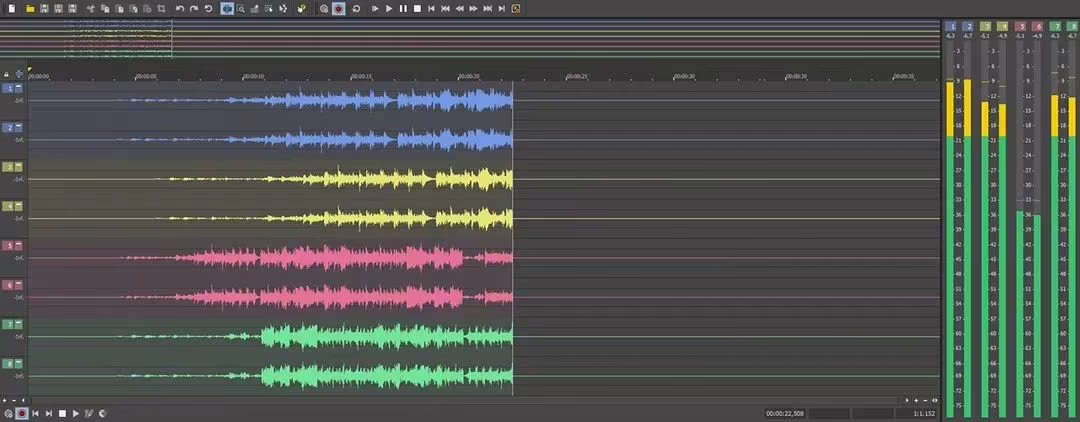Toggle channel 4 with its yellow number button
Image resolution: width=1080 pixels, height=422 pixels.
point(8,206)
